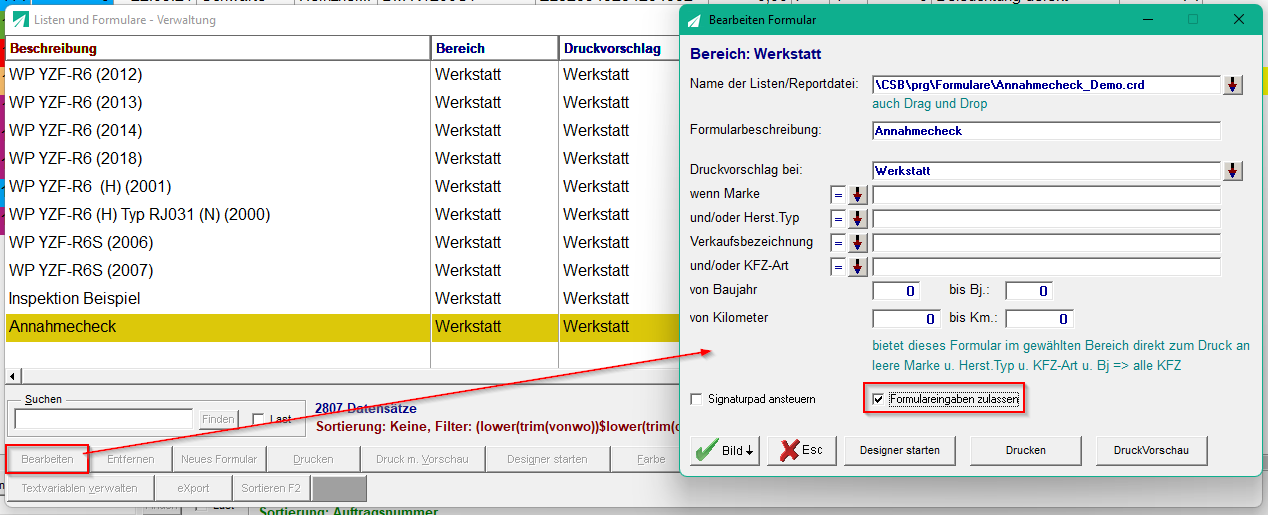Click the Listen und Formulare window icon

click(x=20, y=20)
